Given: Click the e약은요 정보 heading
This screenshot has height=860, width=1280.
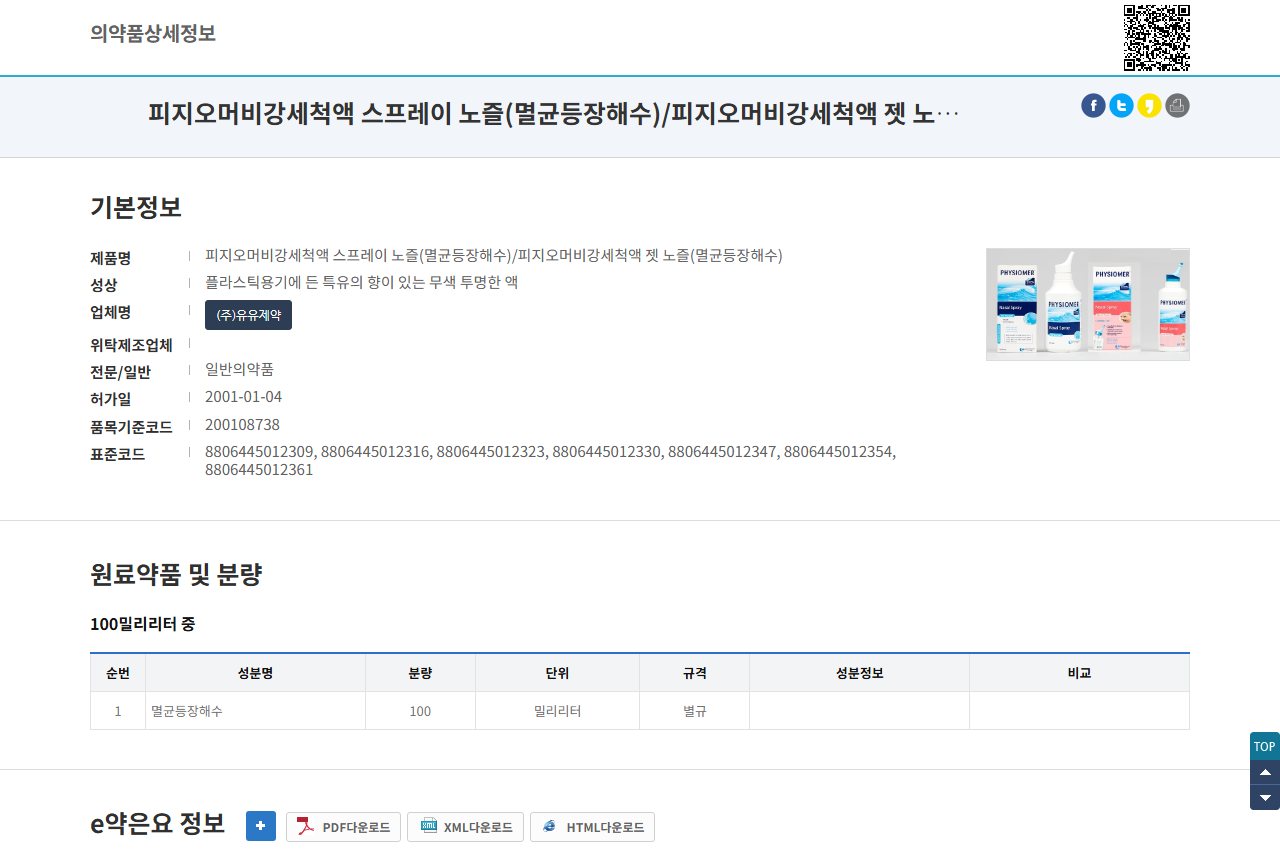Looking at the screenshot, I should click(158, 824).
